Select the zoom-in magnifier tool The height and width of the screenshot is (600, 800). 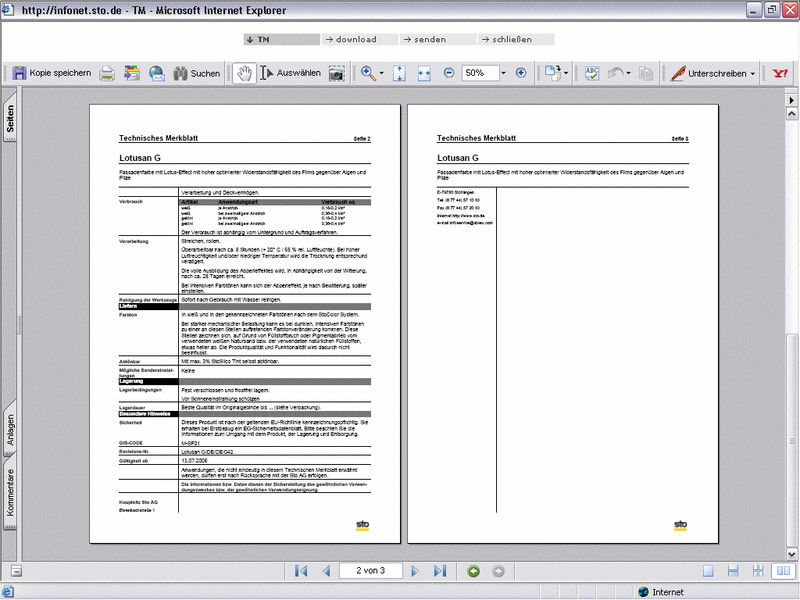click(x=368, y=73)
